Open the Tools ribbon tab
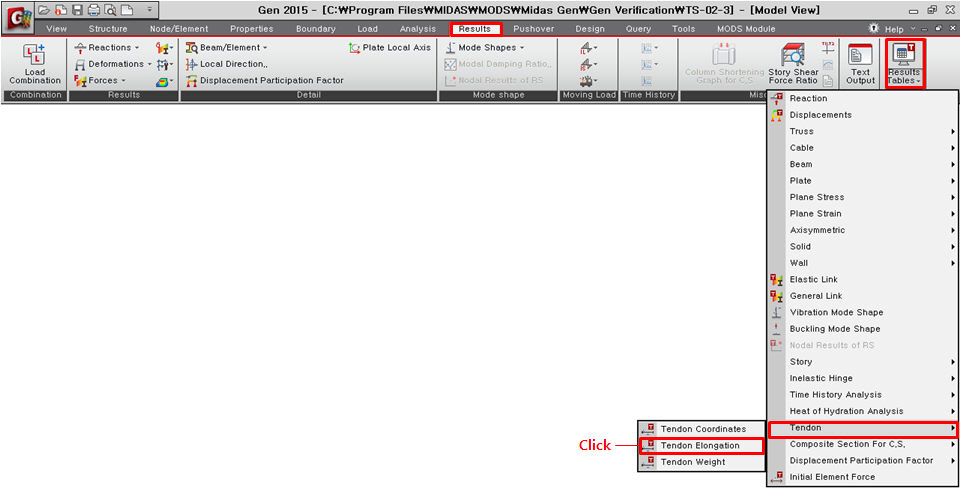 coord(683,29)
